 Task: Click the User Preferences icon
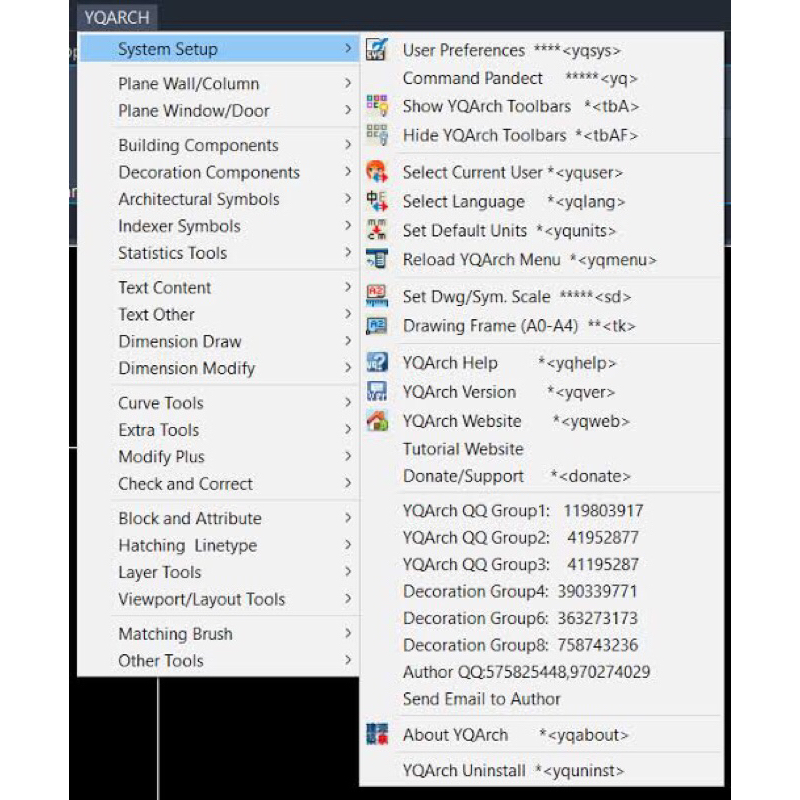pos(377,49)
